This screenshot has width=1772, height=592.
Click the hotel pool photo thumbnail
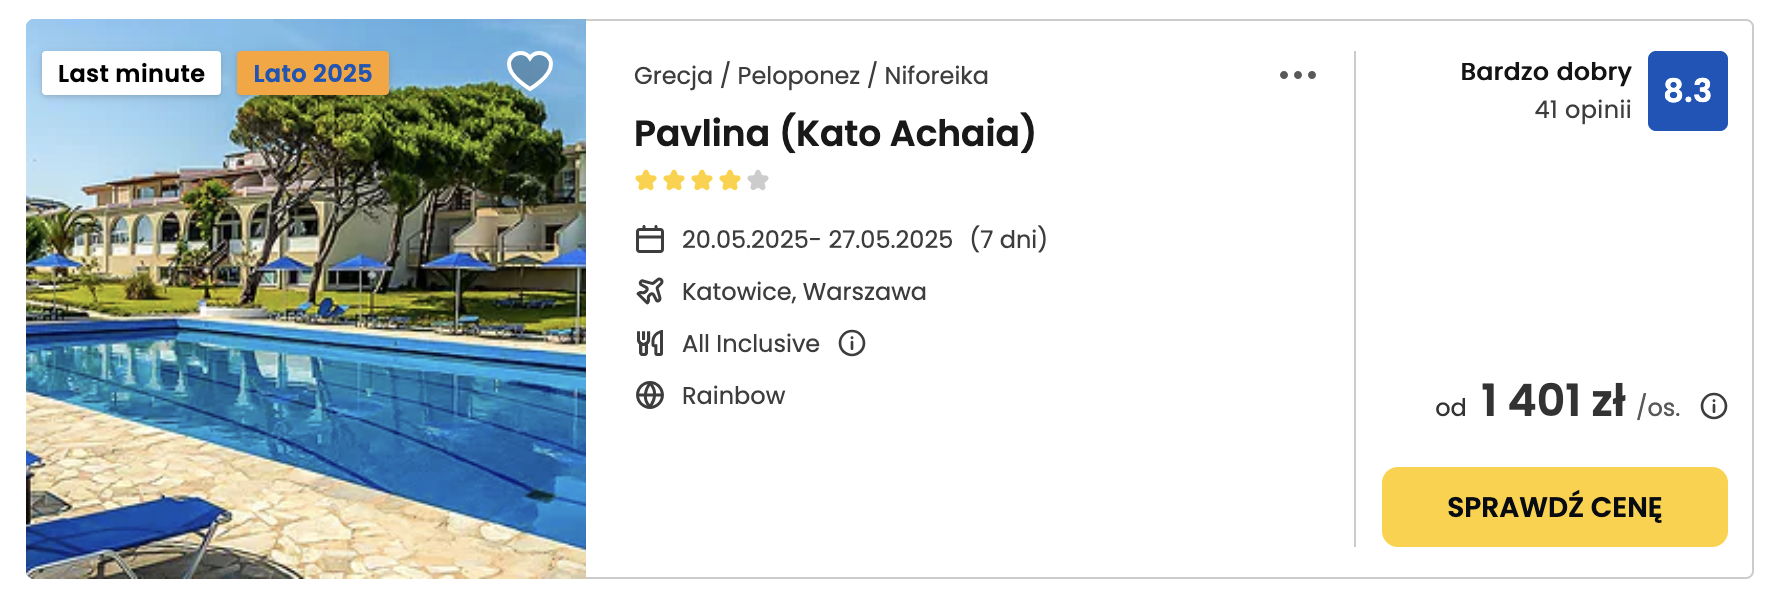pyautogui.click(x=306, y=299)
